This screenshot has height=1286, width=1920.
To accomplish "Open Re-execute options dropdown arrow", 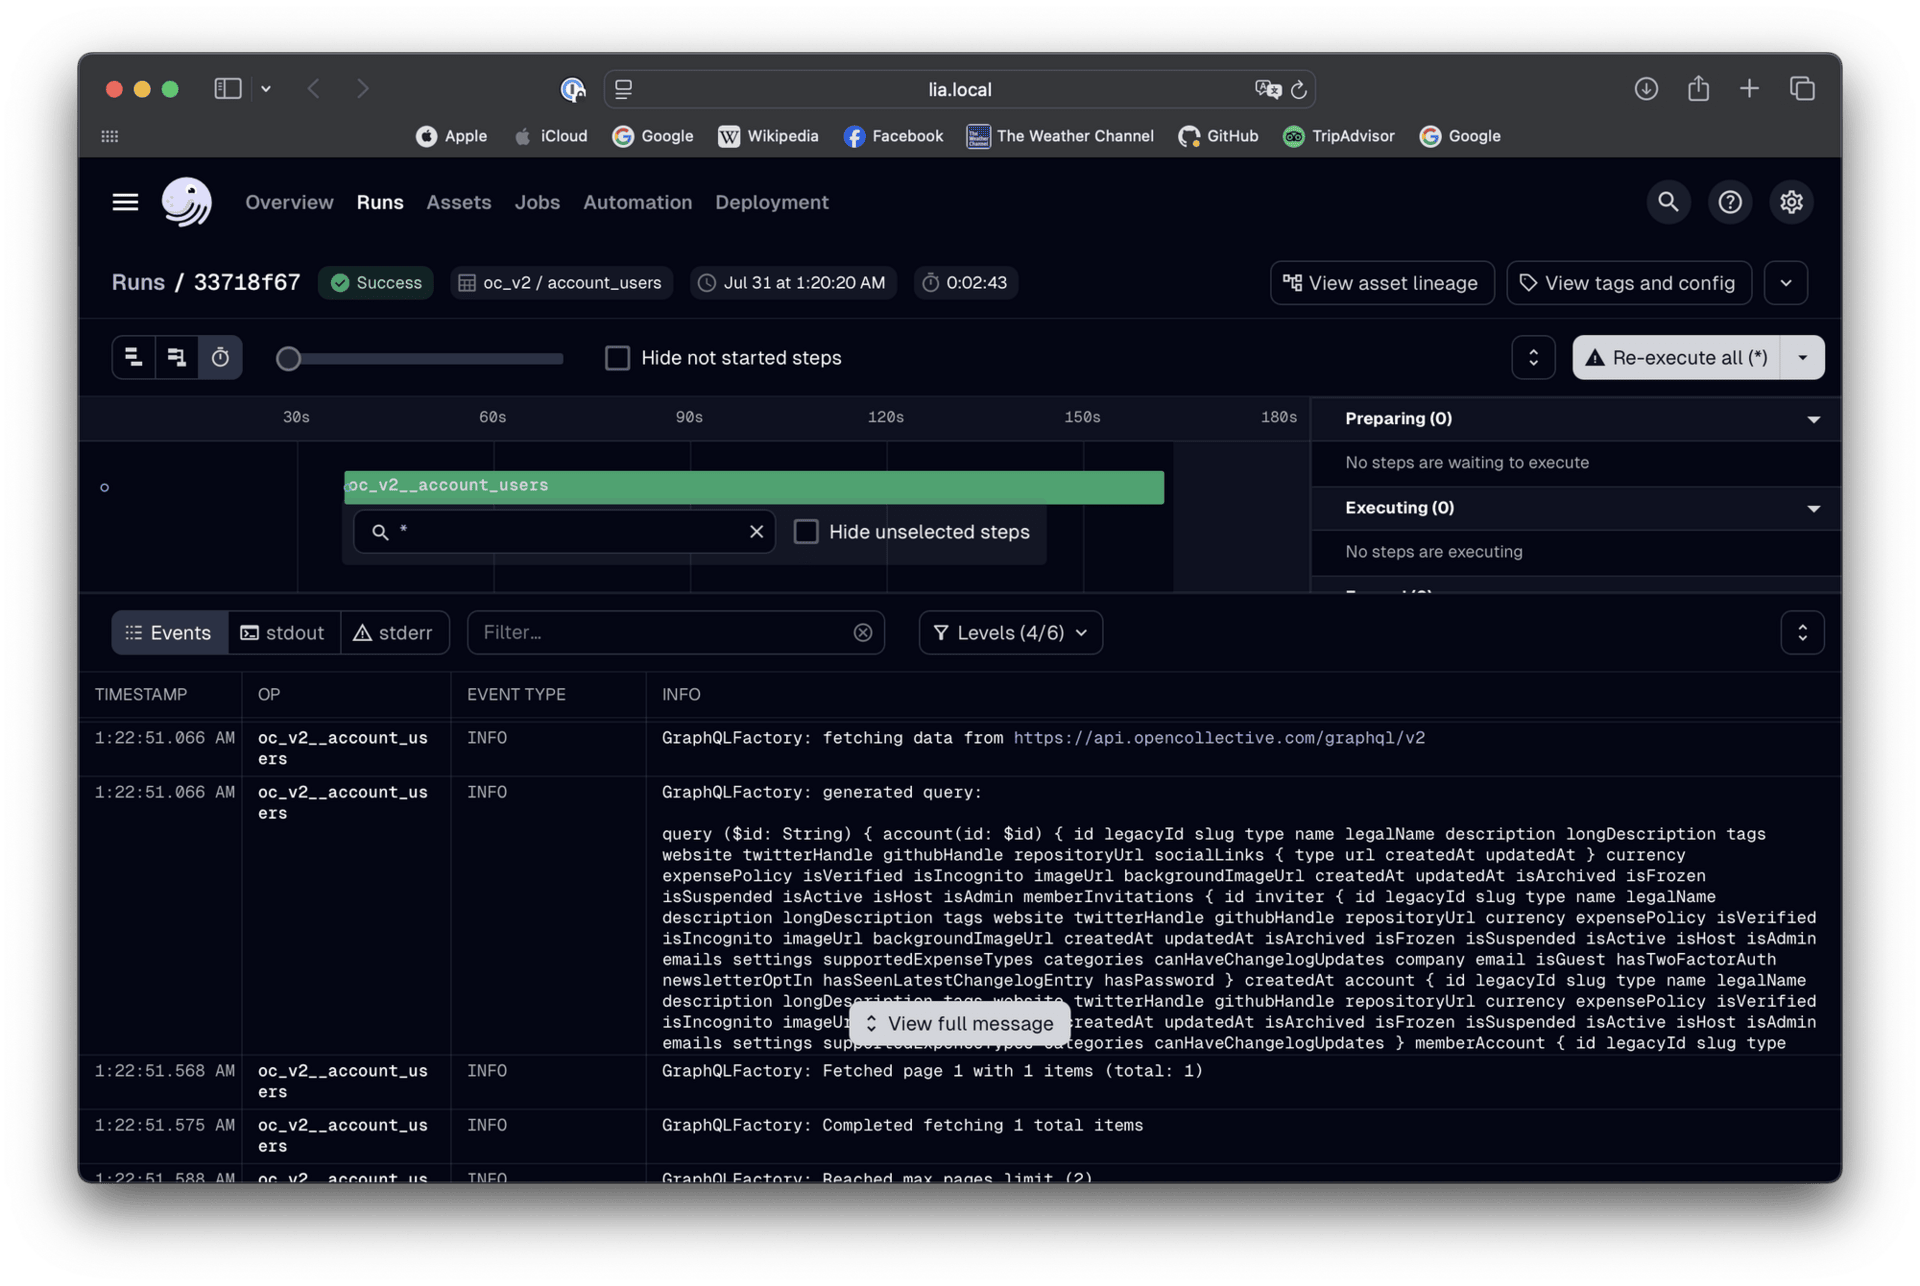I will point(1802,357).
